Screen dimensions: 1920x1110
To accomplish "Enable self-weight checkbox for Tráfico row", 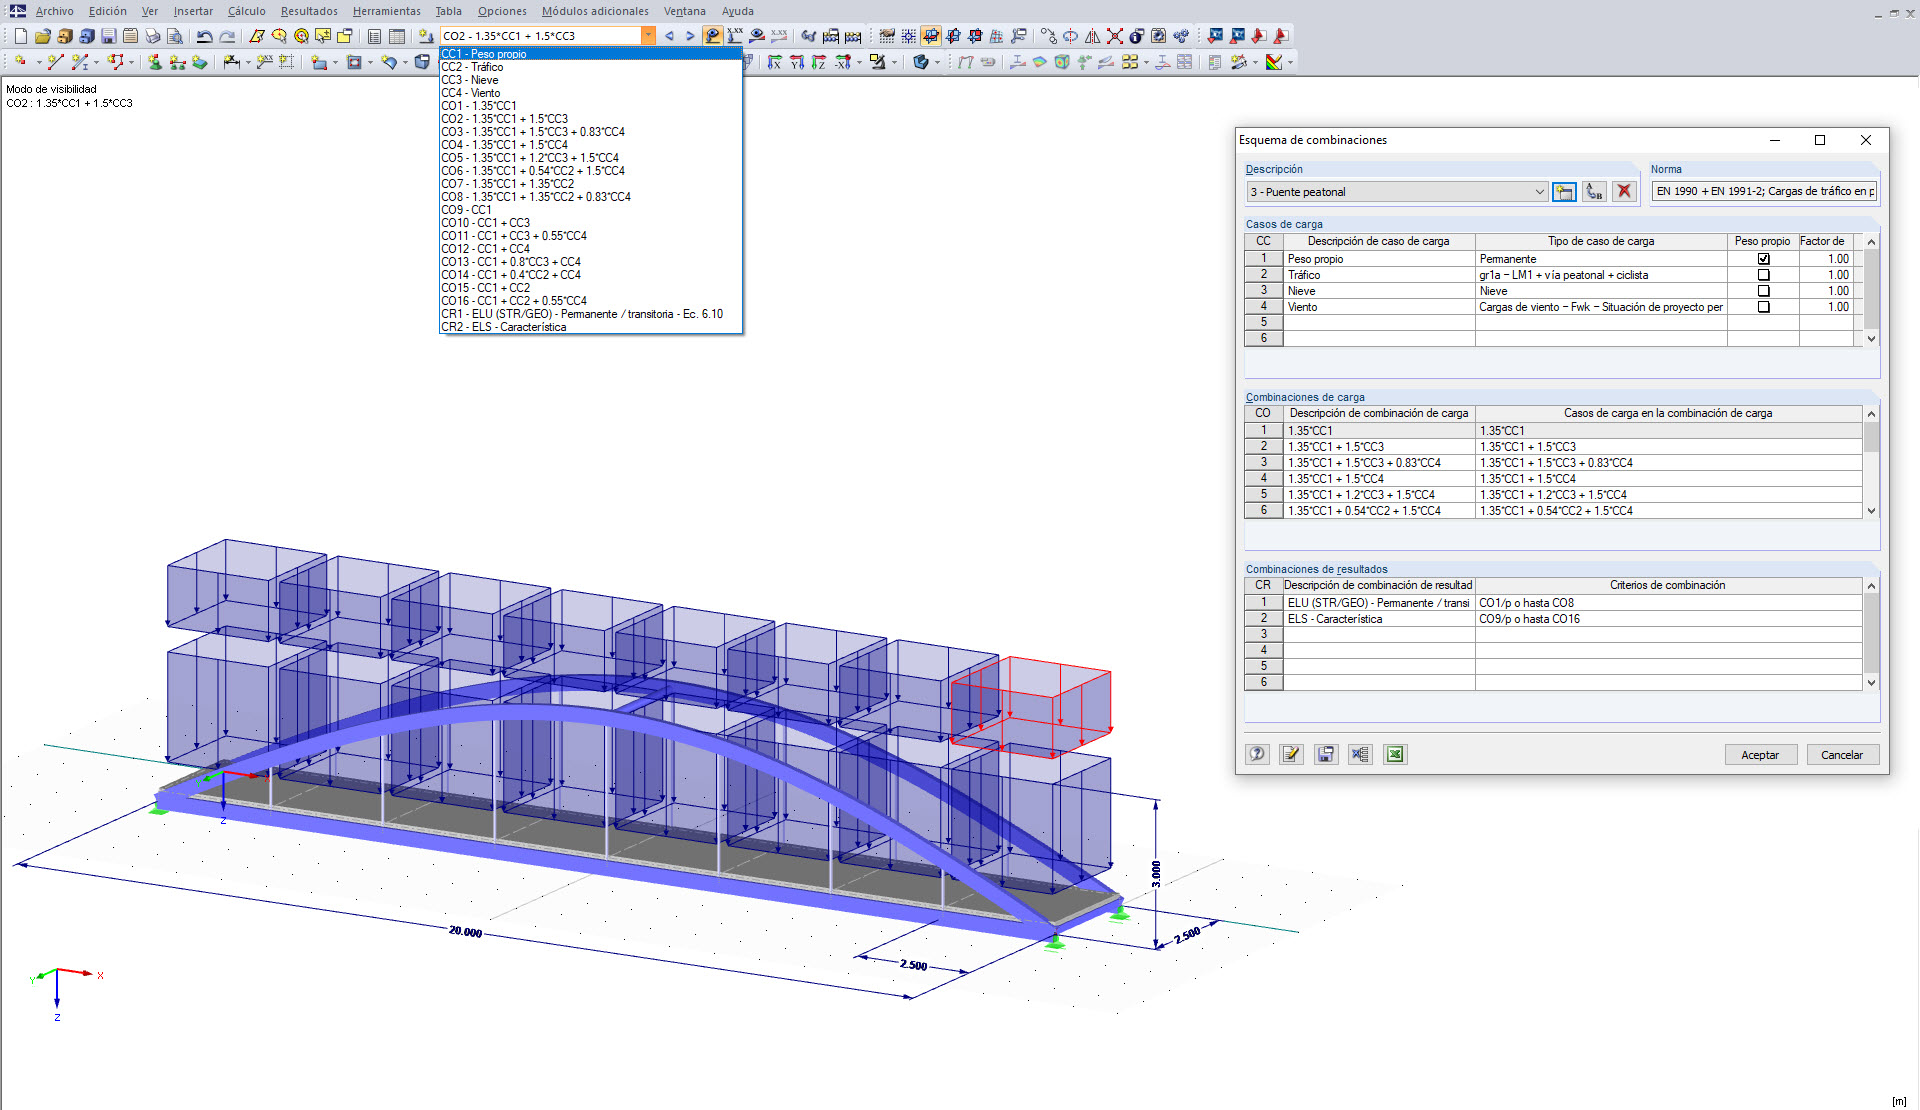I will [1763, 275].
